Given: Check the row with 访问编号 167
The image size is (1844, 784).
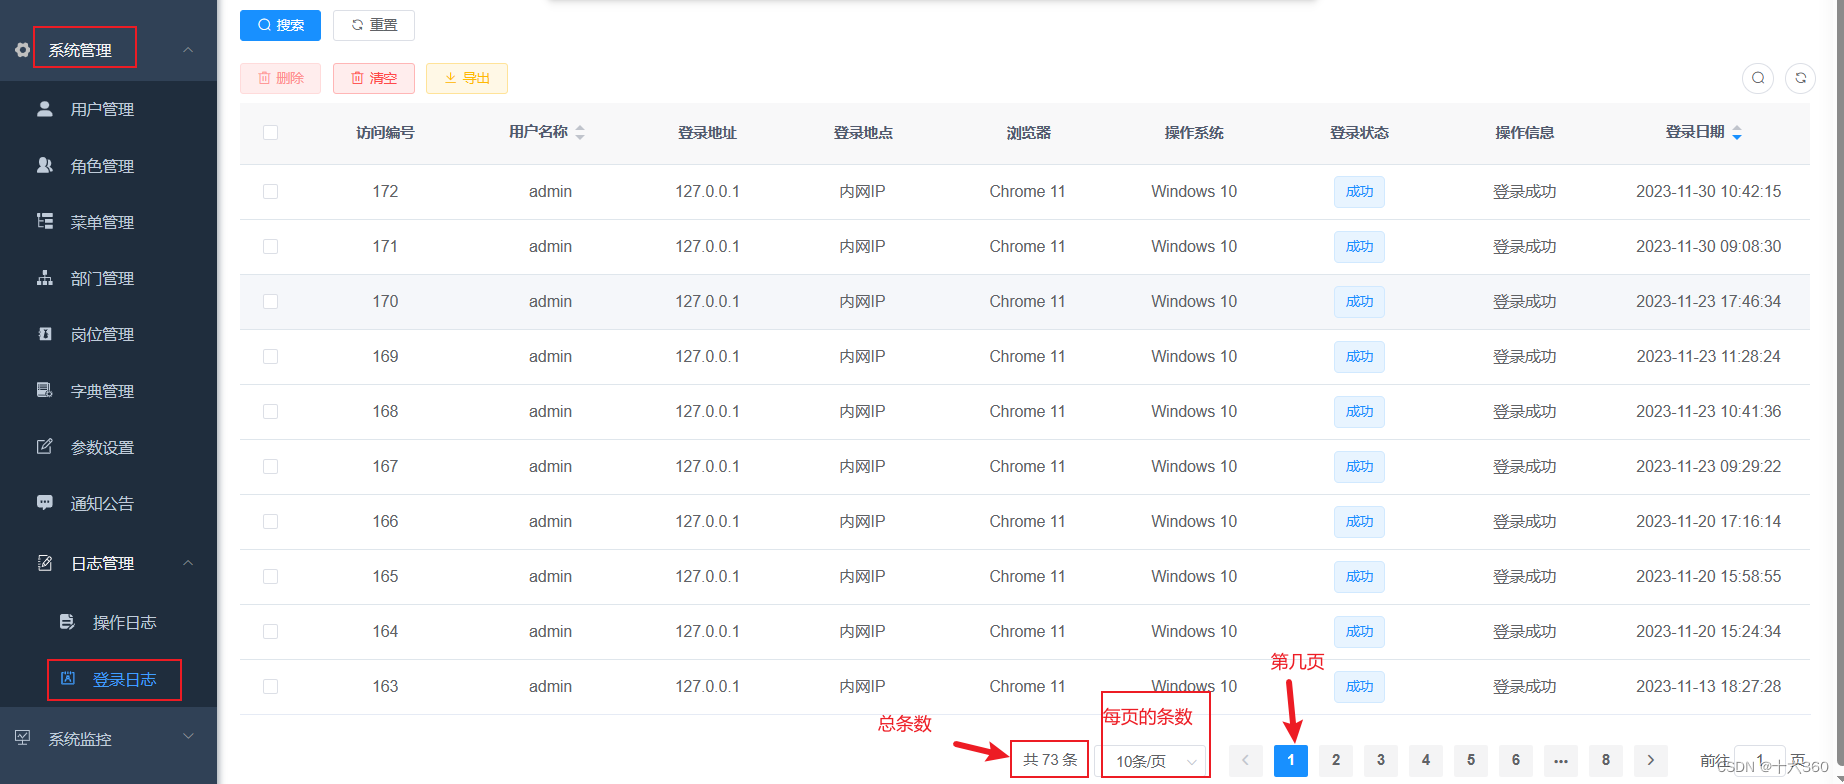Looking at the screenshot, I should click(x=270, y=466).
